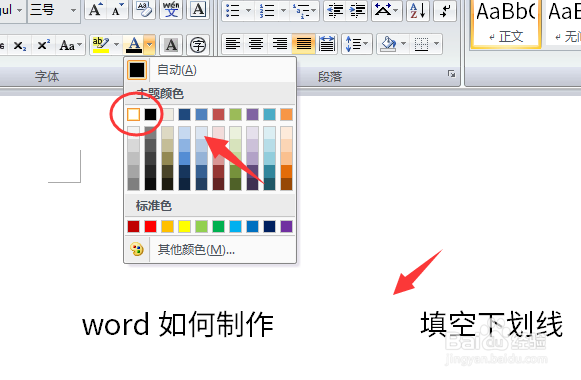This screenshot has width=581, height=380.
Task: Toggle distributed alignment
Action: tap(326, 44)
